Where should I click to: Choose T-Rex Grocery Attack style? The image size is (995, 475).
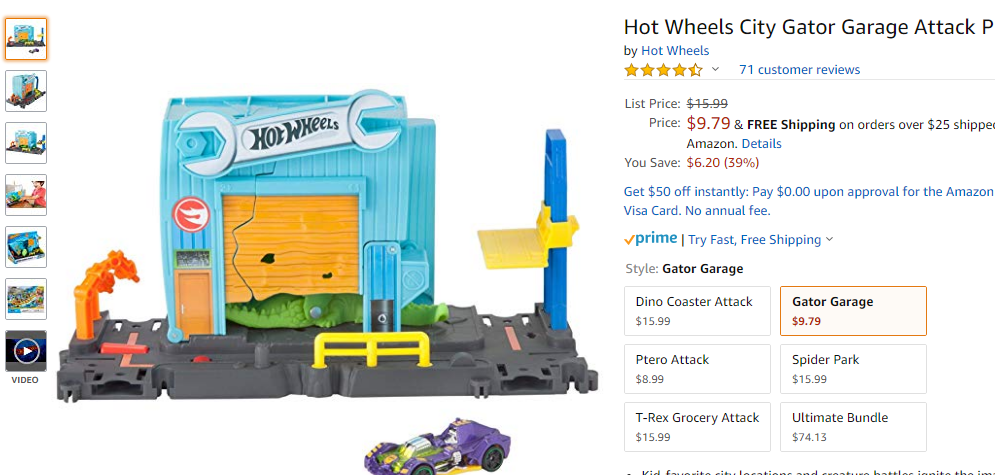697,427
